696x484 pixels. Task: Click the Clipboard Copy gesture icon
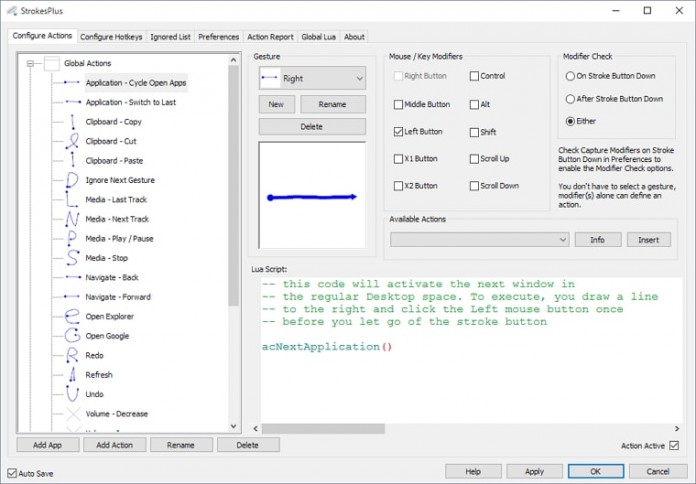(x=72, y=122)
